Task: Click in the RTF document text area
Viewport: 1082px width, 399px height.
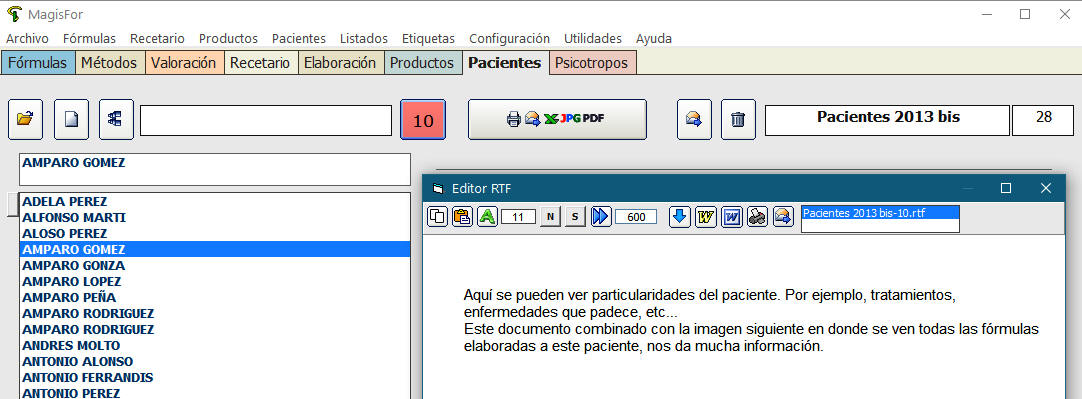Action: (x=744, y=318)
